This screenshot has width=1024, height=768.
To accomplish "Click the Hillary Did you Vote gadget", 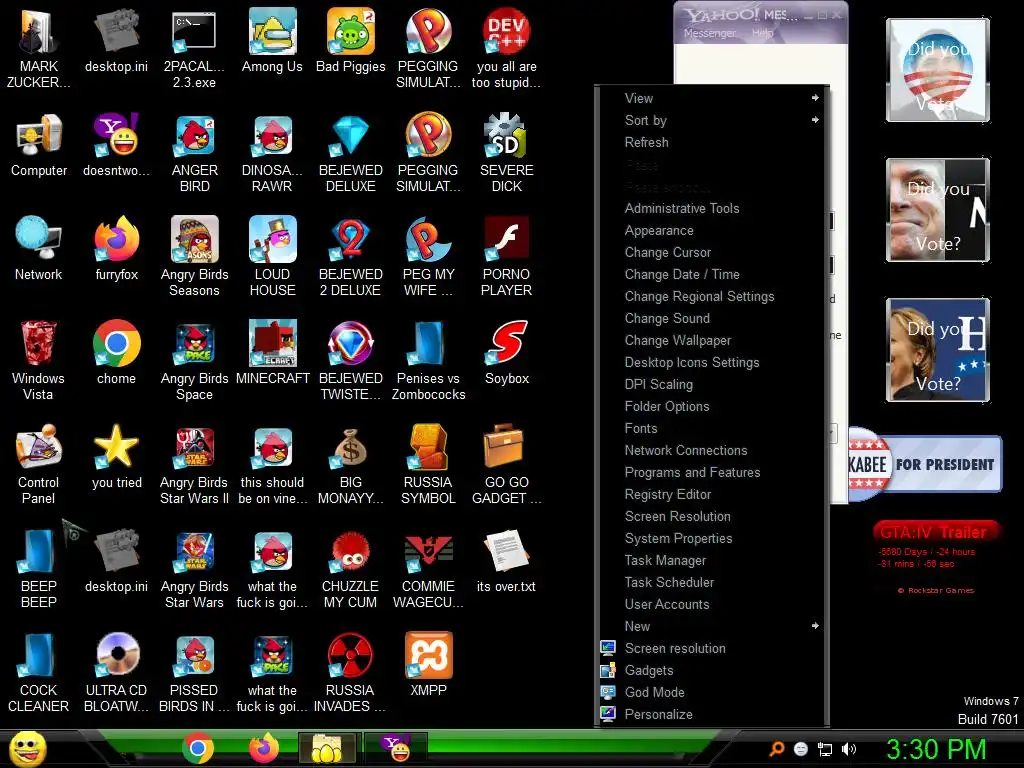I will pyautogui.click(x=938, y=350).
